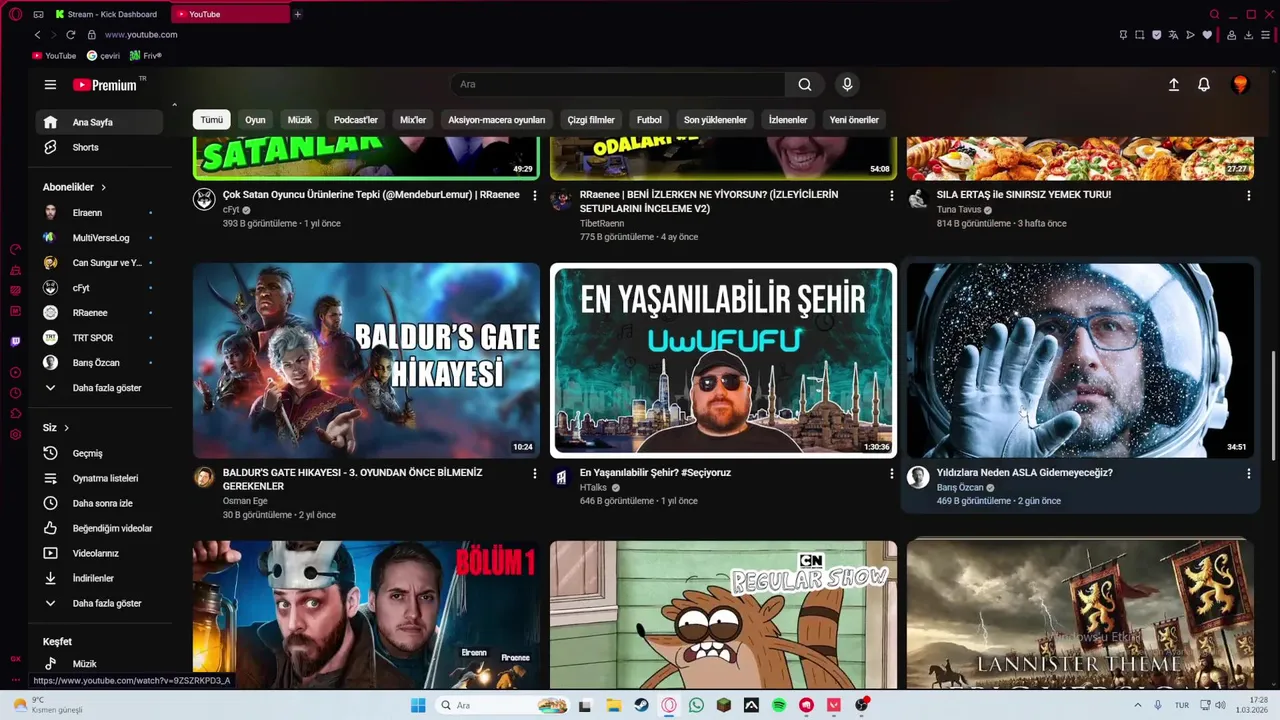Open Shorts in the sidebar
The width and height of the screenshot is (1280, 720).
pos(99,147)
